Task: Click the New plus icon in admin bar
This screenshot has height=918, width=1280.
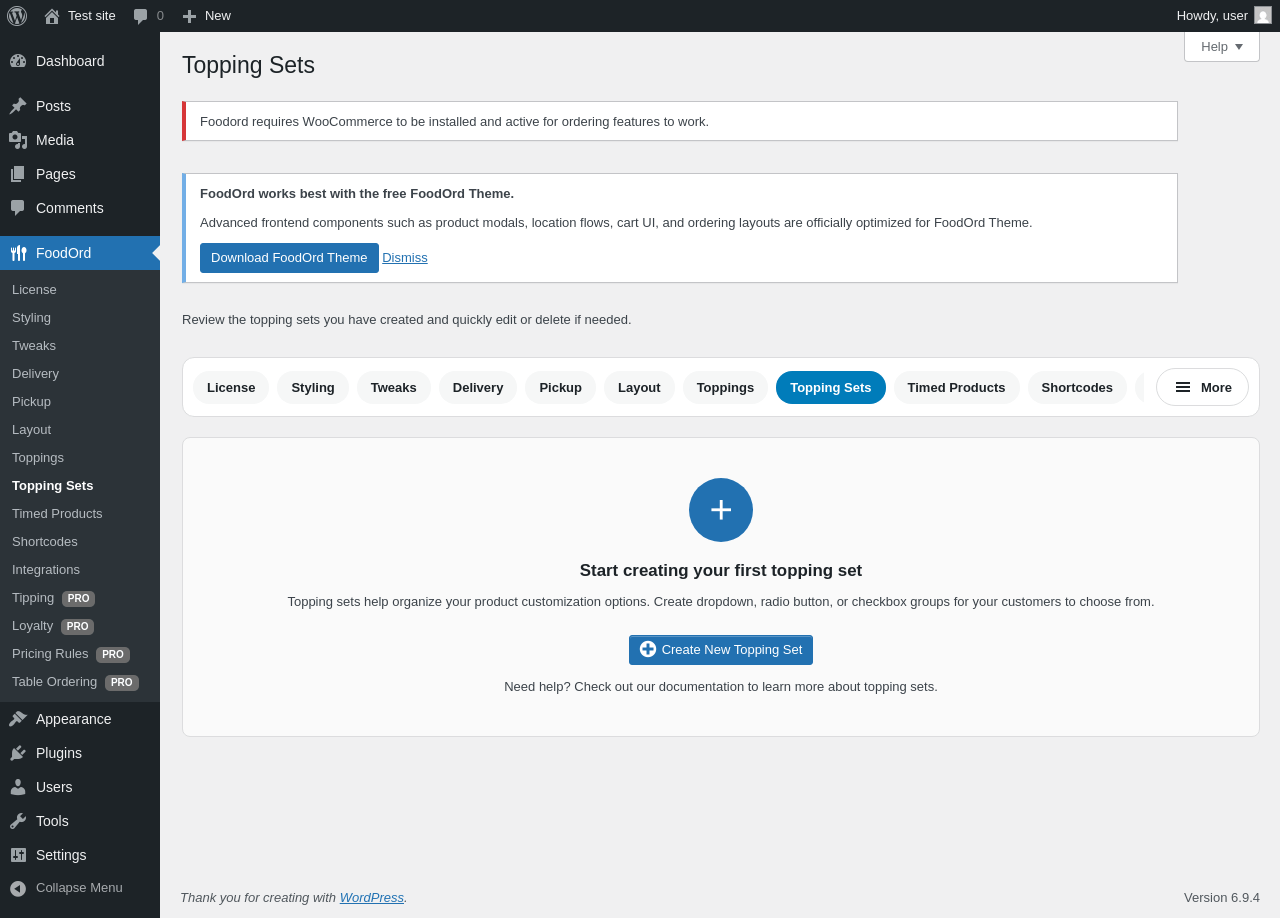Action: [189, 16]
